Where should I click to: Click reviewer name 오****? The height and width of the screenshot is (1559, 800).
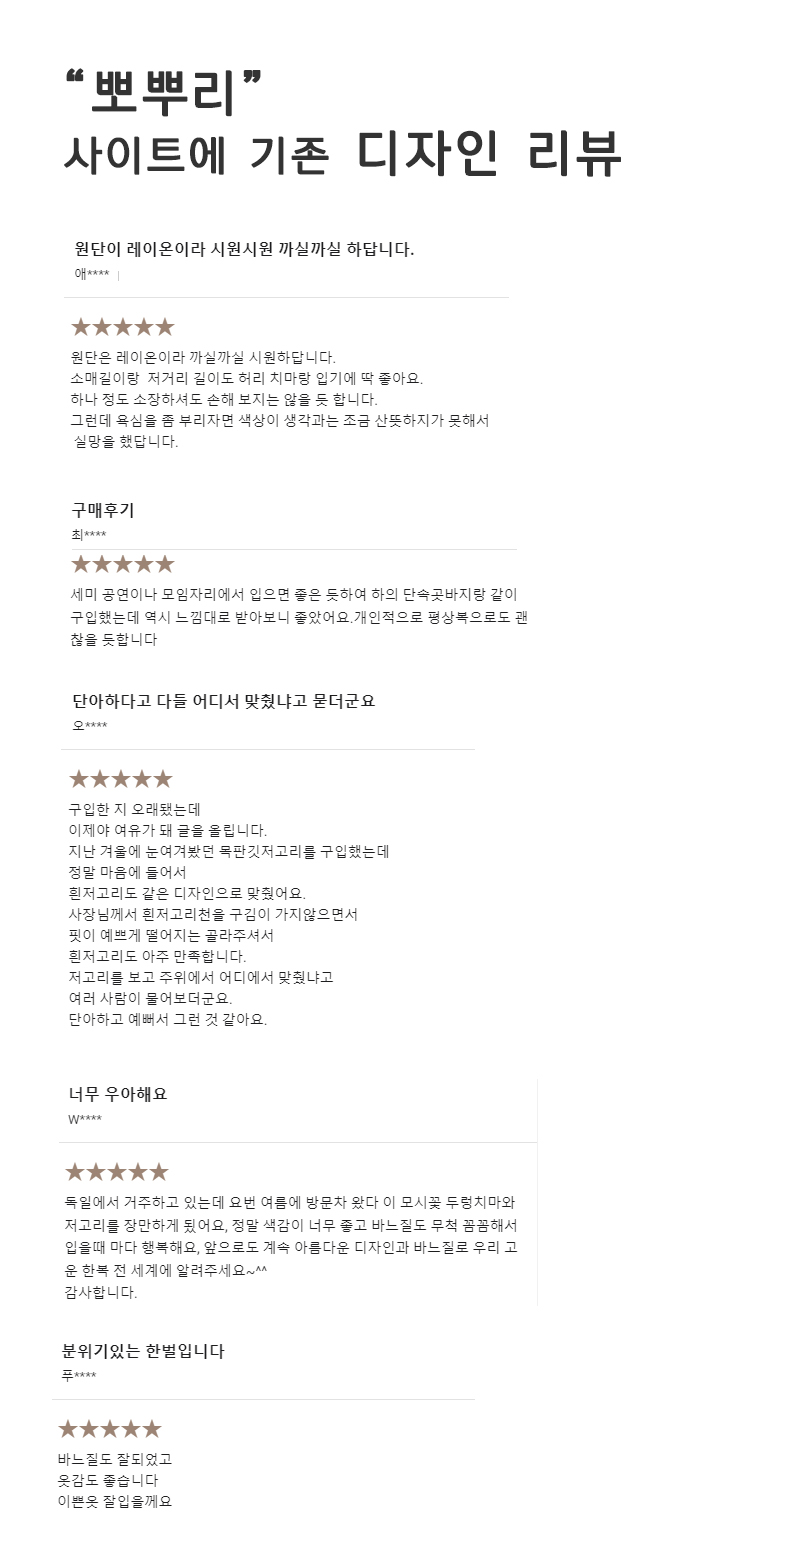click(89, 726)
